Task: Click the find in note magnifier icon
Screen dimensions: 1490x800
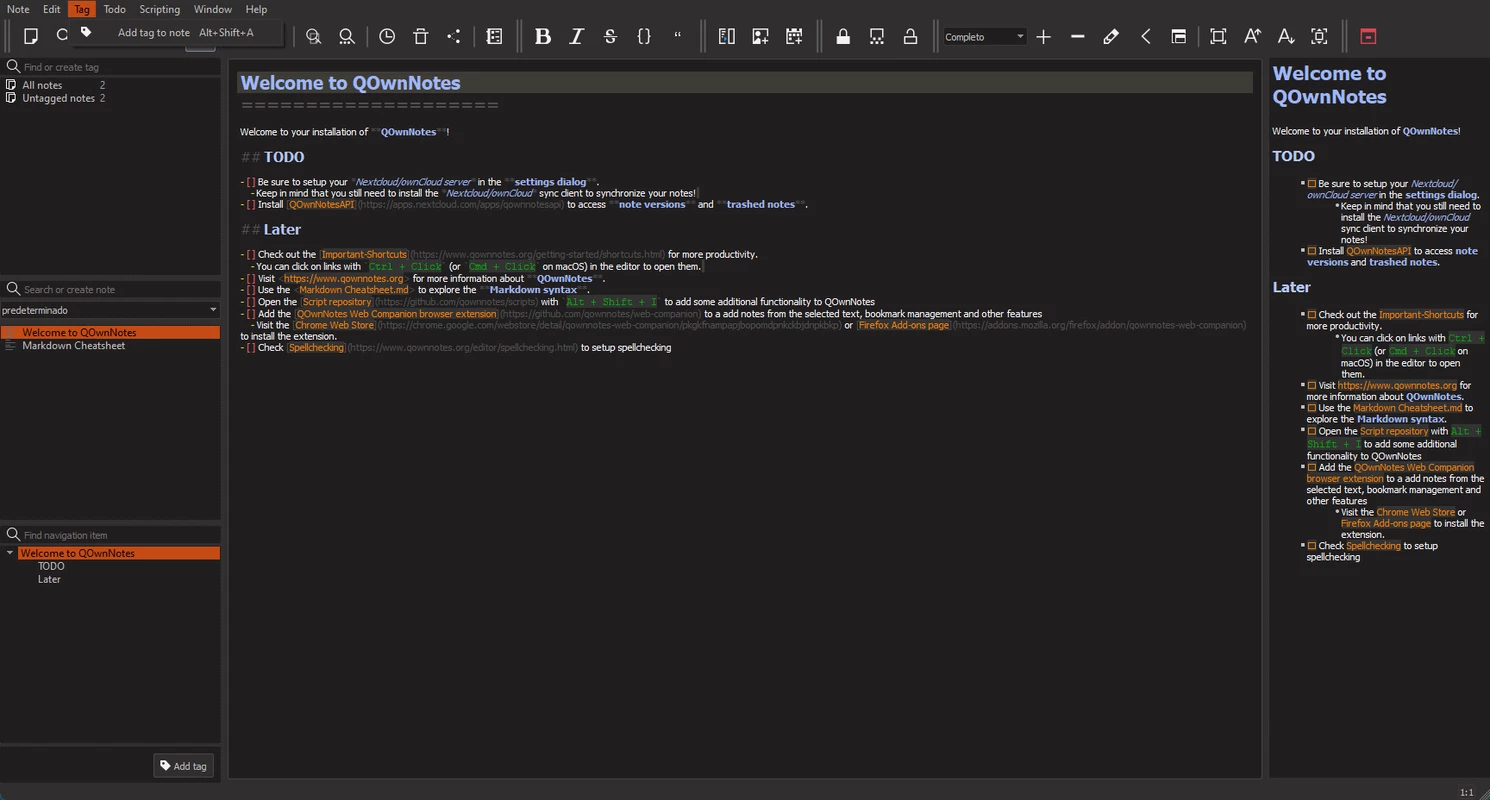Action: click(x=314, y=36)
